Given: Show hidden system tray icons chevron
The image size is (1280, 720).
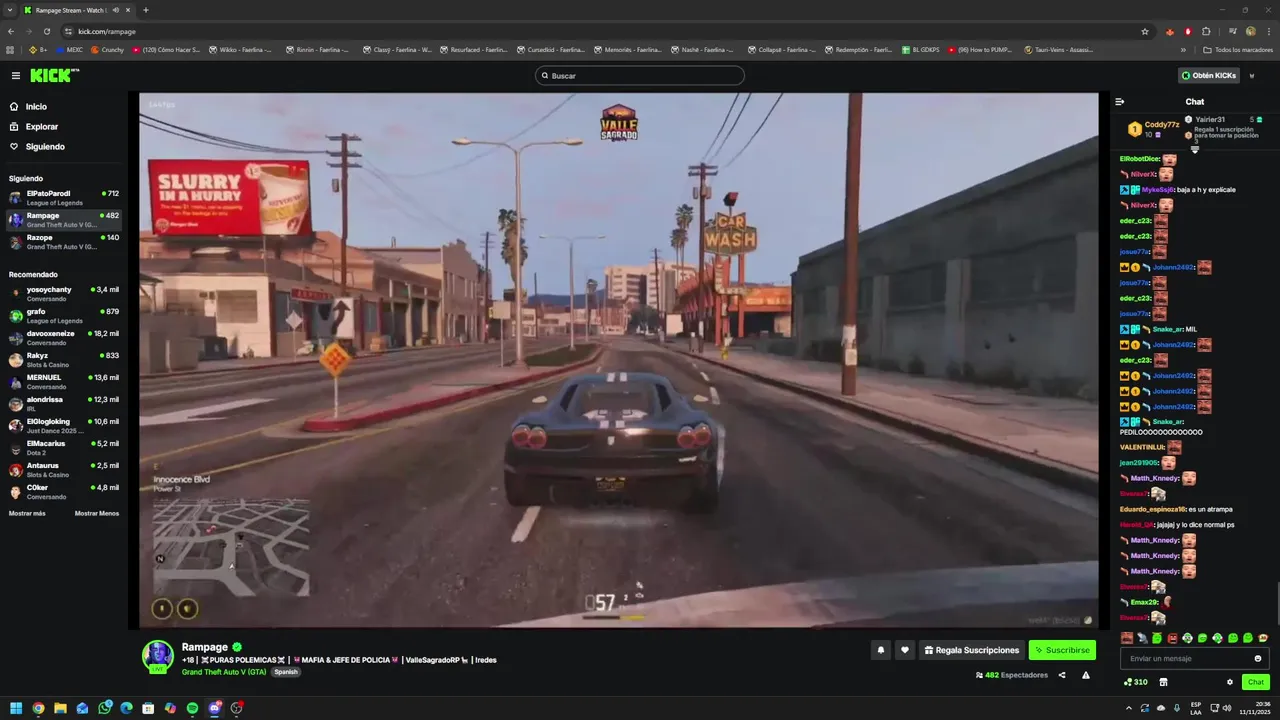Looking at the screenshot, I should coord(1129,708).
